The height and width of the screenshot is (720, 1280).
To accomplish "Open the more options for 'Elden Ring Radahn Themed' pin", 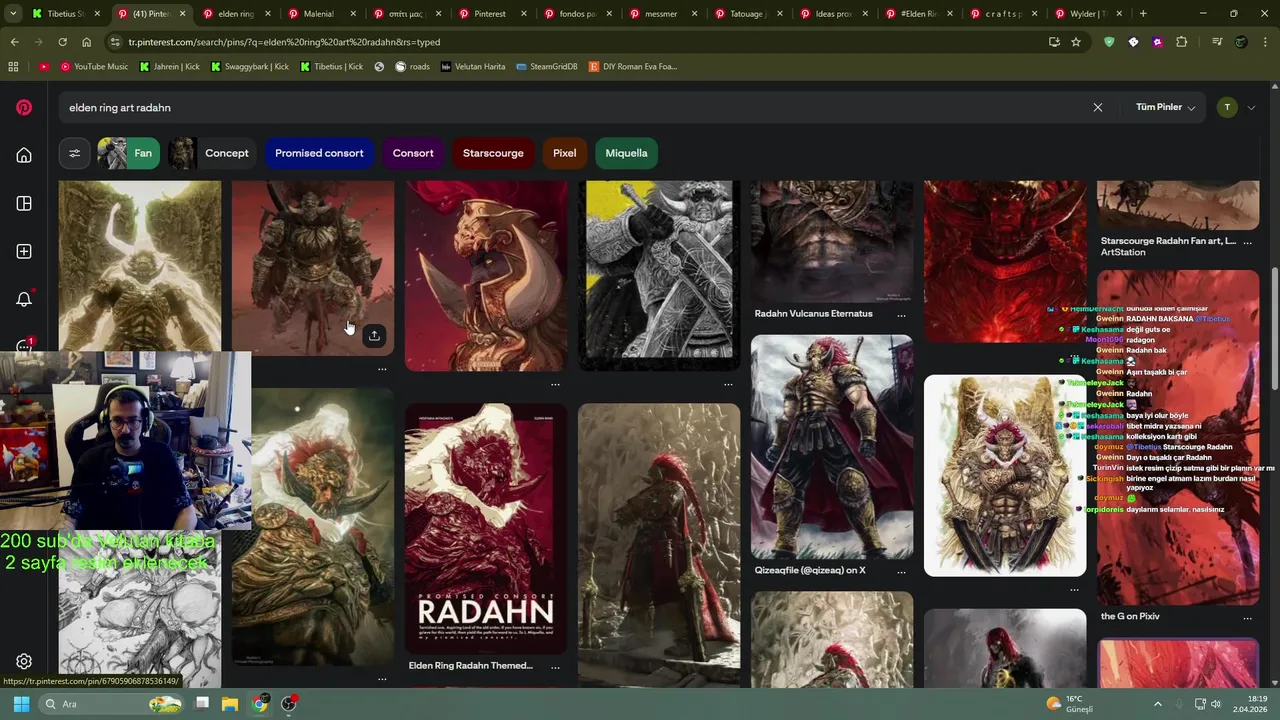I will [x=555, y=666].
